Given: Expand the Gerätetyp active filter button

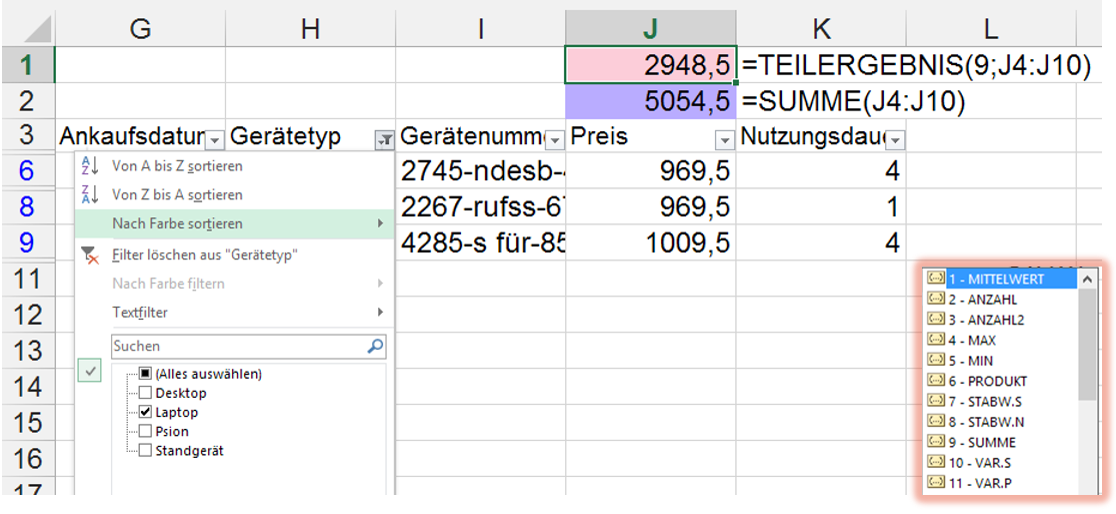Looking at the screenshot, I should (x=383, y=139).
